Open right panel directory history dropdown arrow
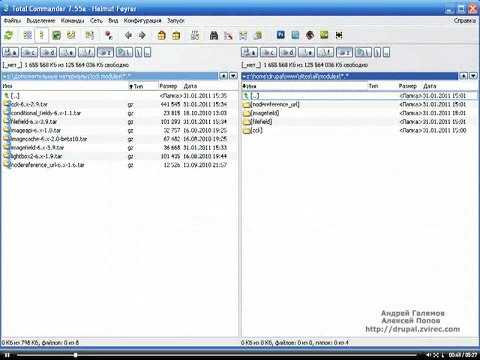 [x=473, y=76]
